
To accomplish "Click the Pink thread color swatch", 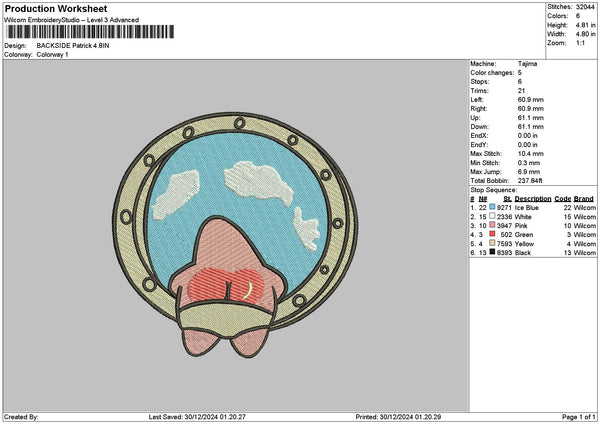I will pos(492,225).
